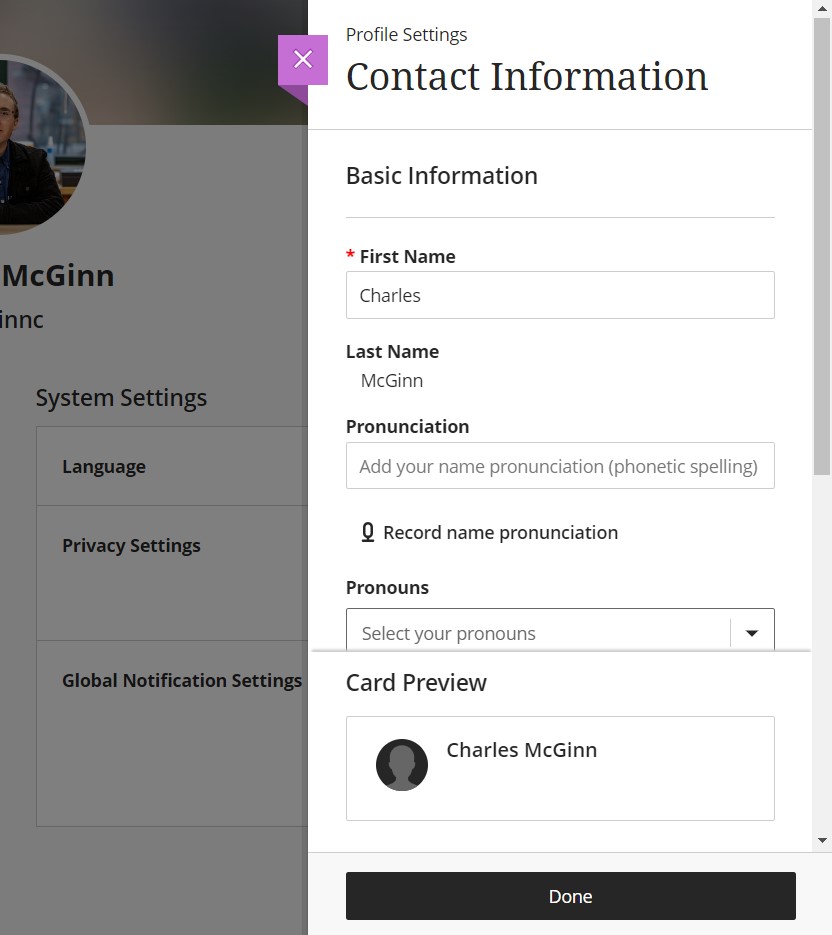Click the microphone icon for name recording
The width and height of the screenshot is (832, 935).
[x=368, y=532]
